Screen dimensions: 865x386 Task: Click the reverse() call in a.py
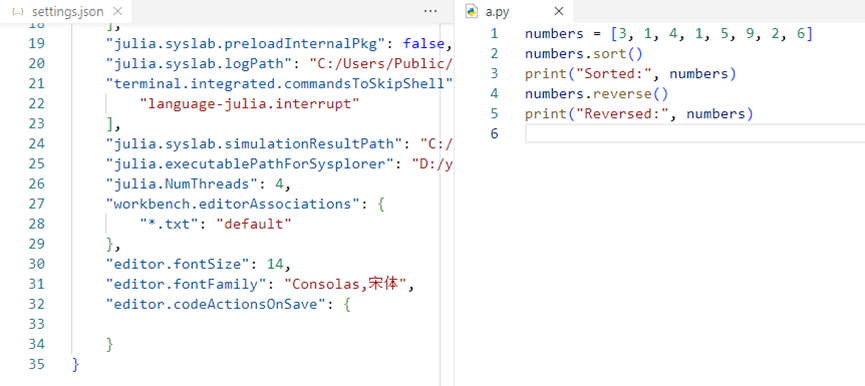point(631,94)
